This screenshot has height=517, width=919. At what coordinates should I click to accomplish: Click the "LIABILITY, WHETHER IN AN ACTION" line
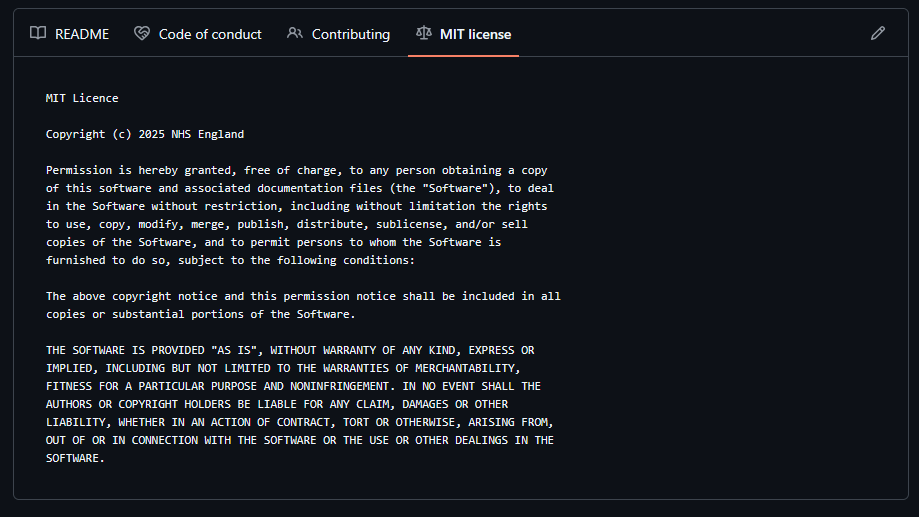coord(299,422)
